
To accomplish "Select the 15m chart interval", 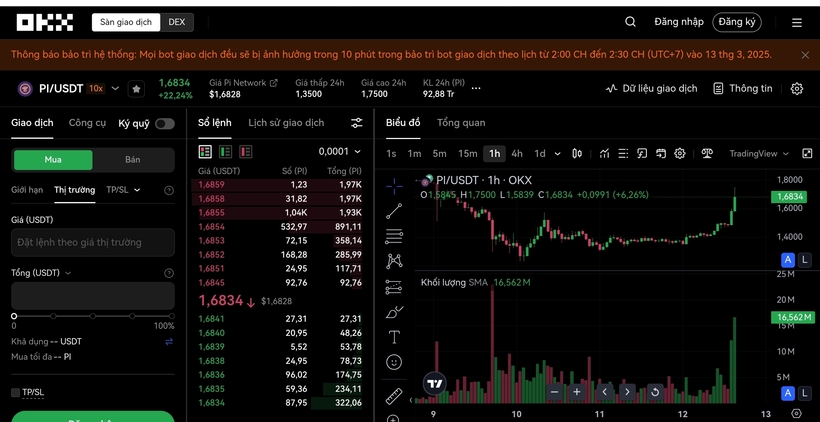I will (468, 154).
